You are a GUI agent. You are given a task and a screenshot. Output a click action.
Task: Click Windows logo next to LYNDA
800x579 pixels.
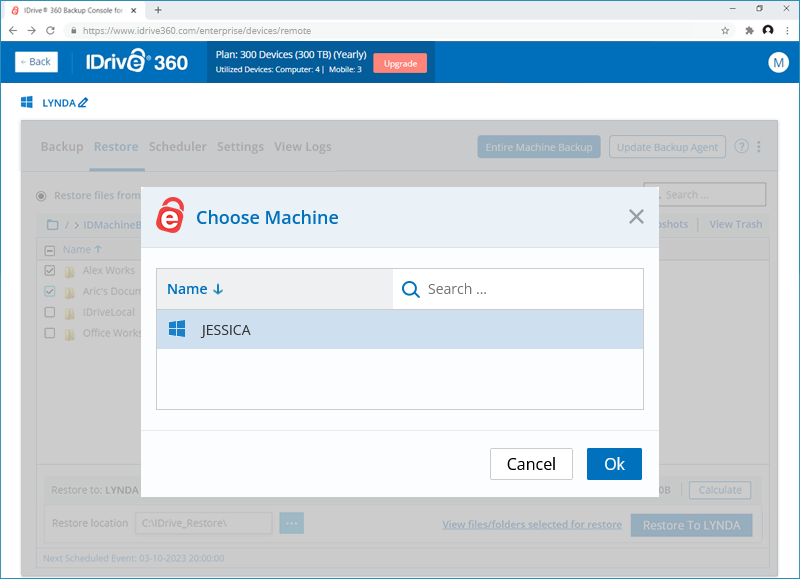(x=27, y=102)
